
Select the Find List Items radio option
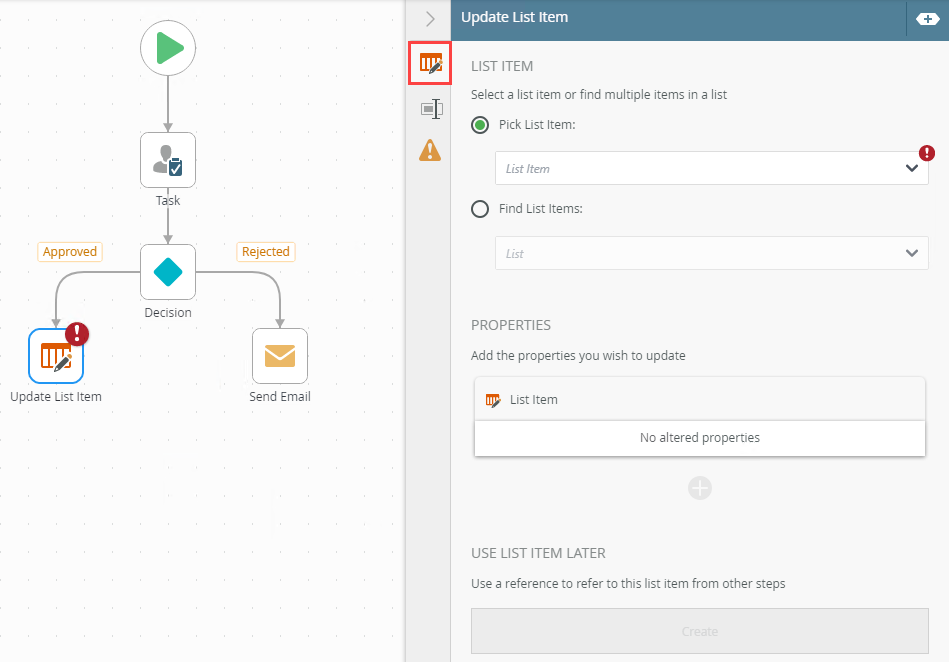(480, 209)
